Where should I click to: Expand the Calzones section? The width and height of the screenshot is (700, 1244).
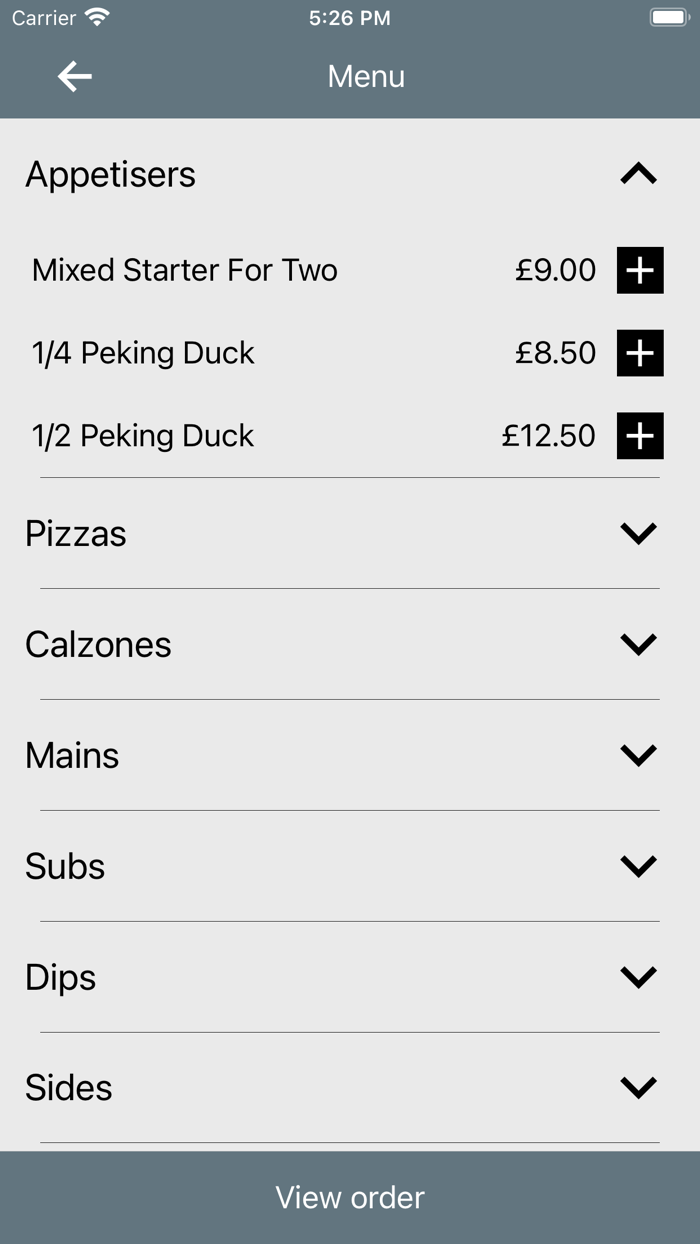click(638, 644)
